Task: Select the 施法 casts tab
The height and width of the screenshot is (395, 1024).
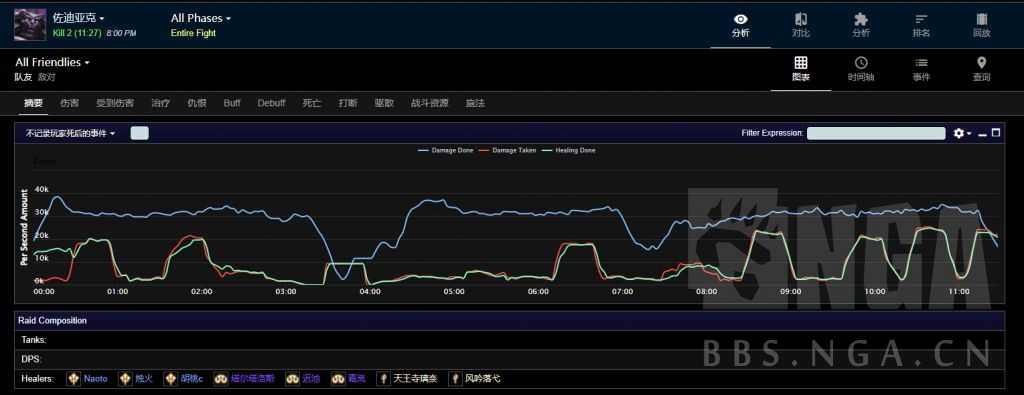Action: [x=475, y=103]
